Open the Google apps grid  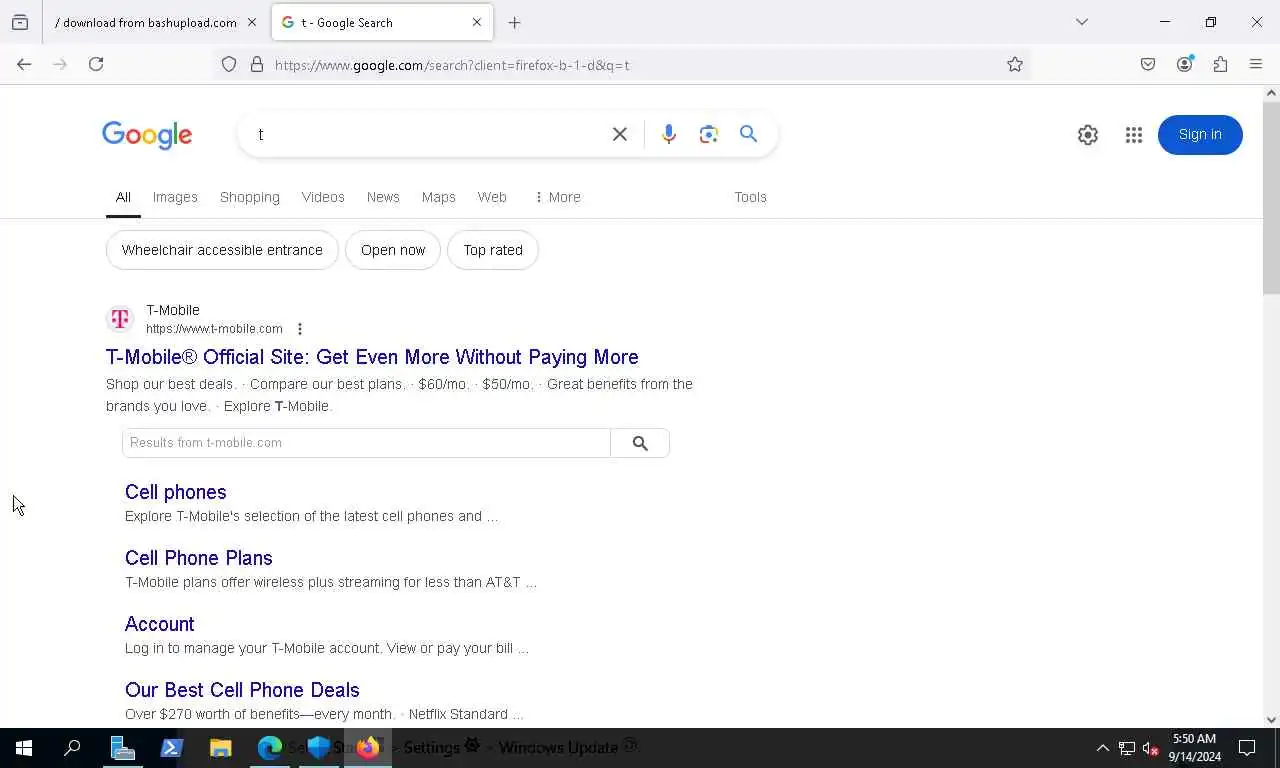(x=1134, y=135)
